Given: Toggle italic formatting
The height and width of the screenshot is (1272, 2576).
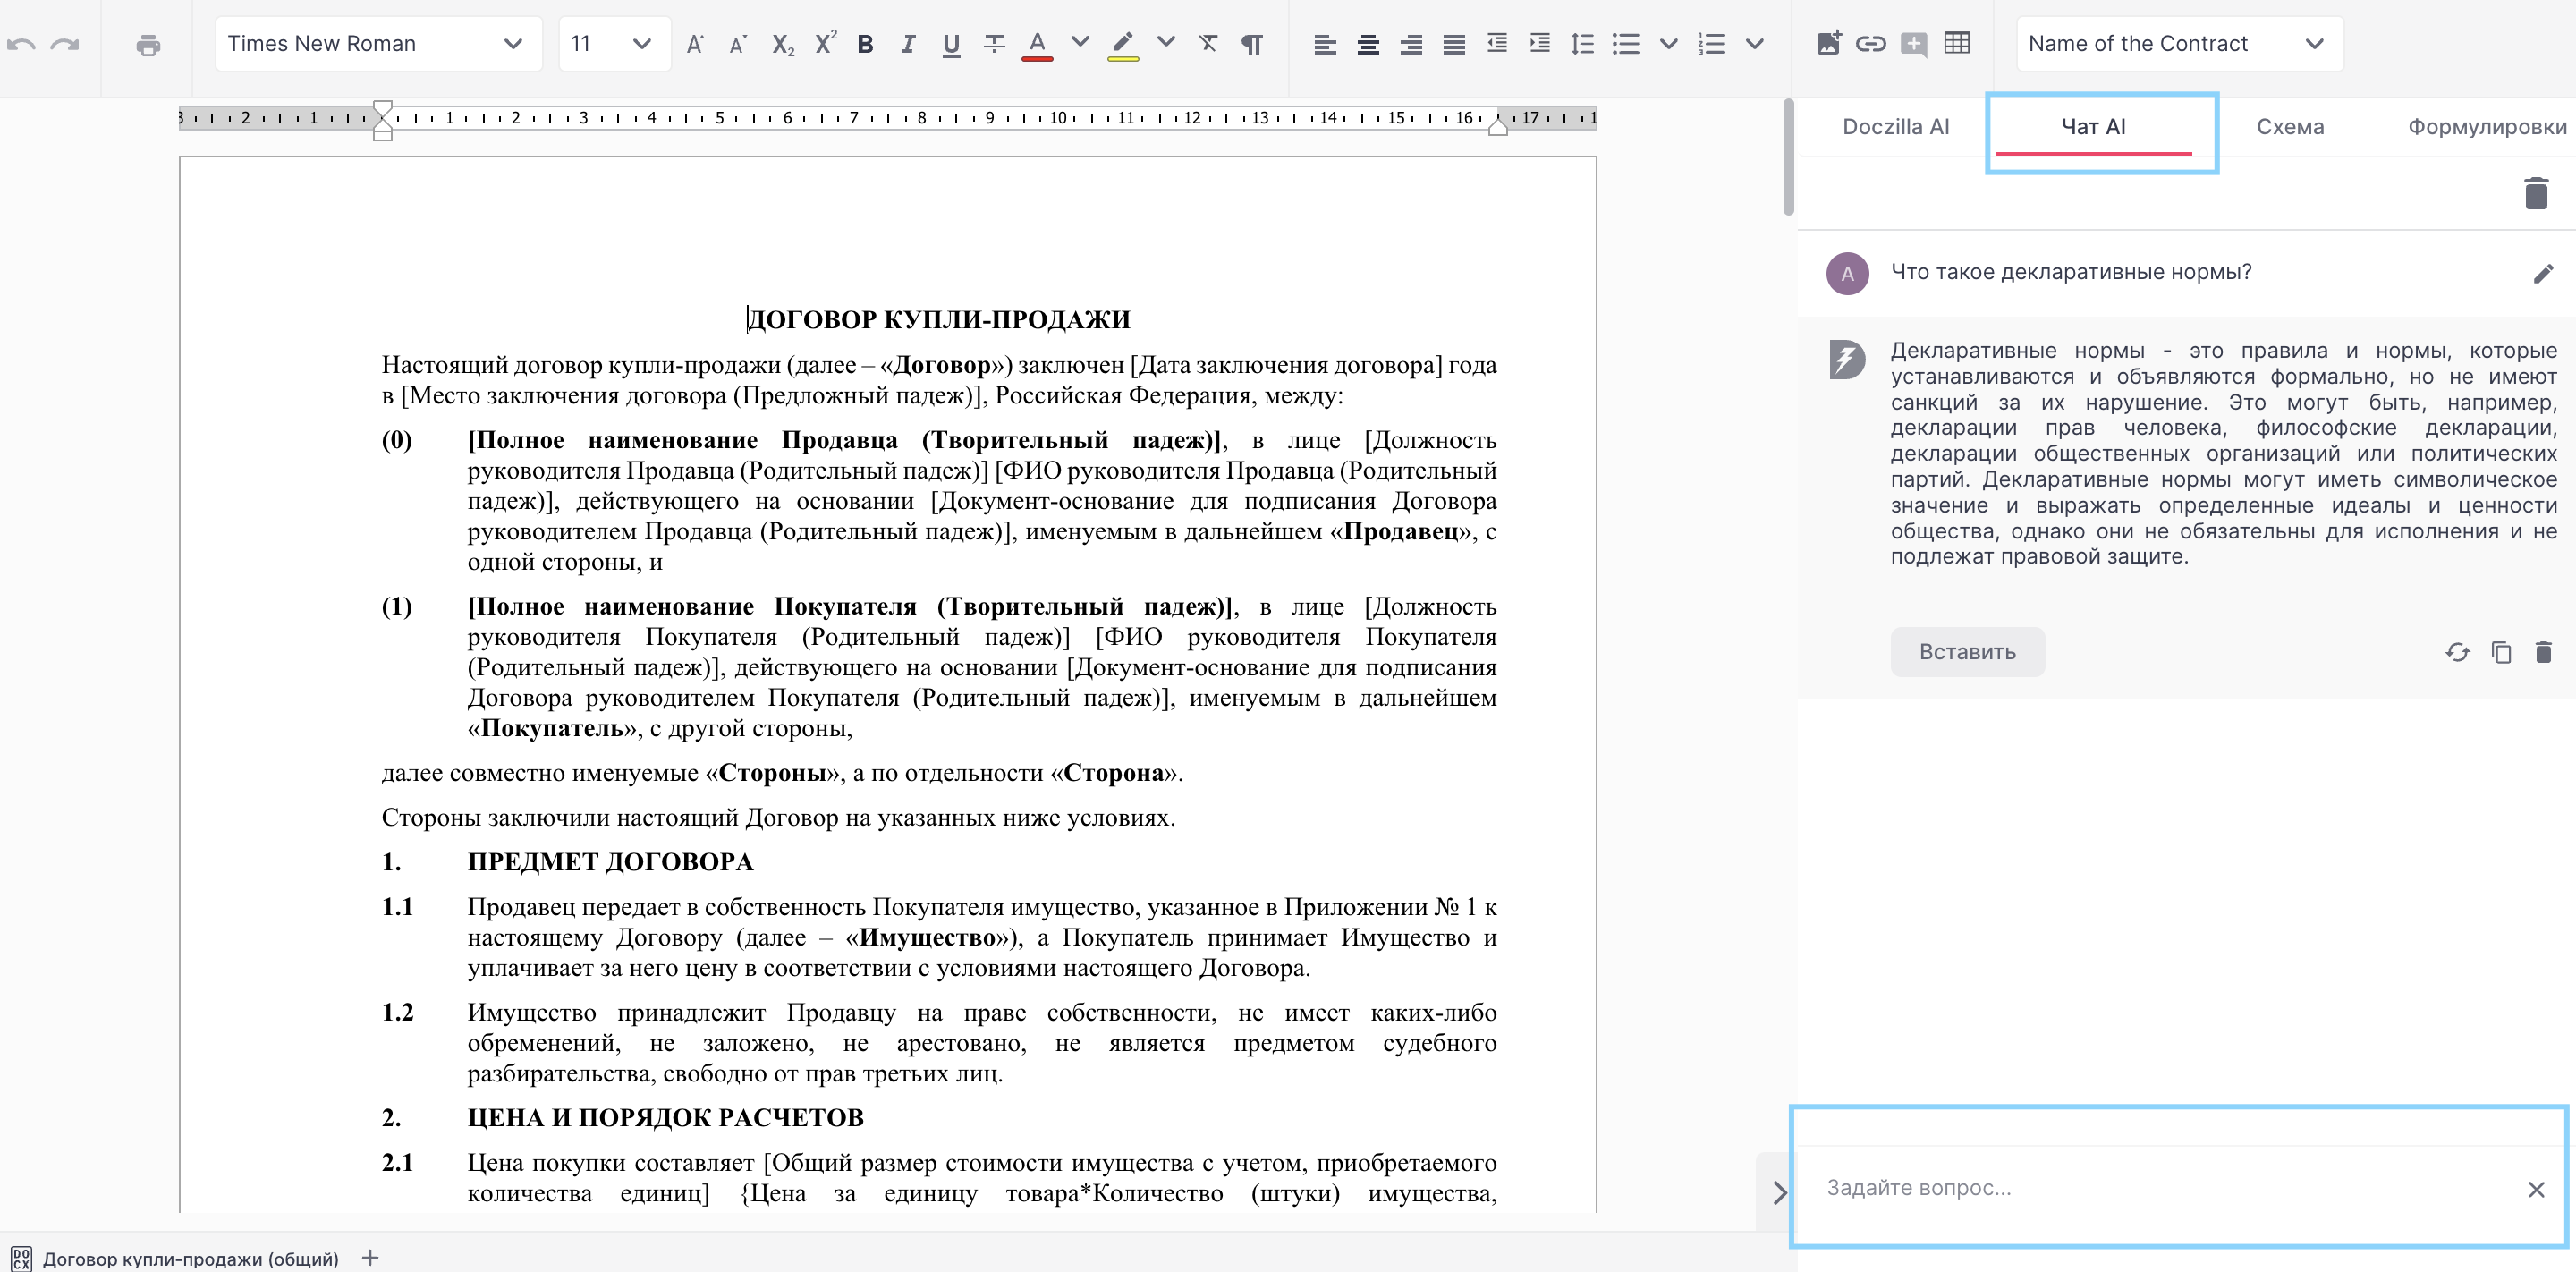Looking at the screenshot, I should pyautogui.click(x=907, y=44).
